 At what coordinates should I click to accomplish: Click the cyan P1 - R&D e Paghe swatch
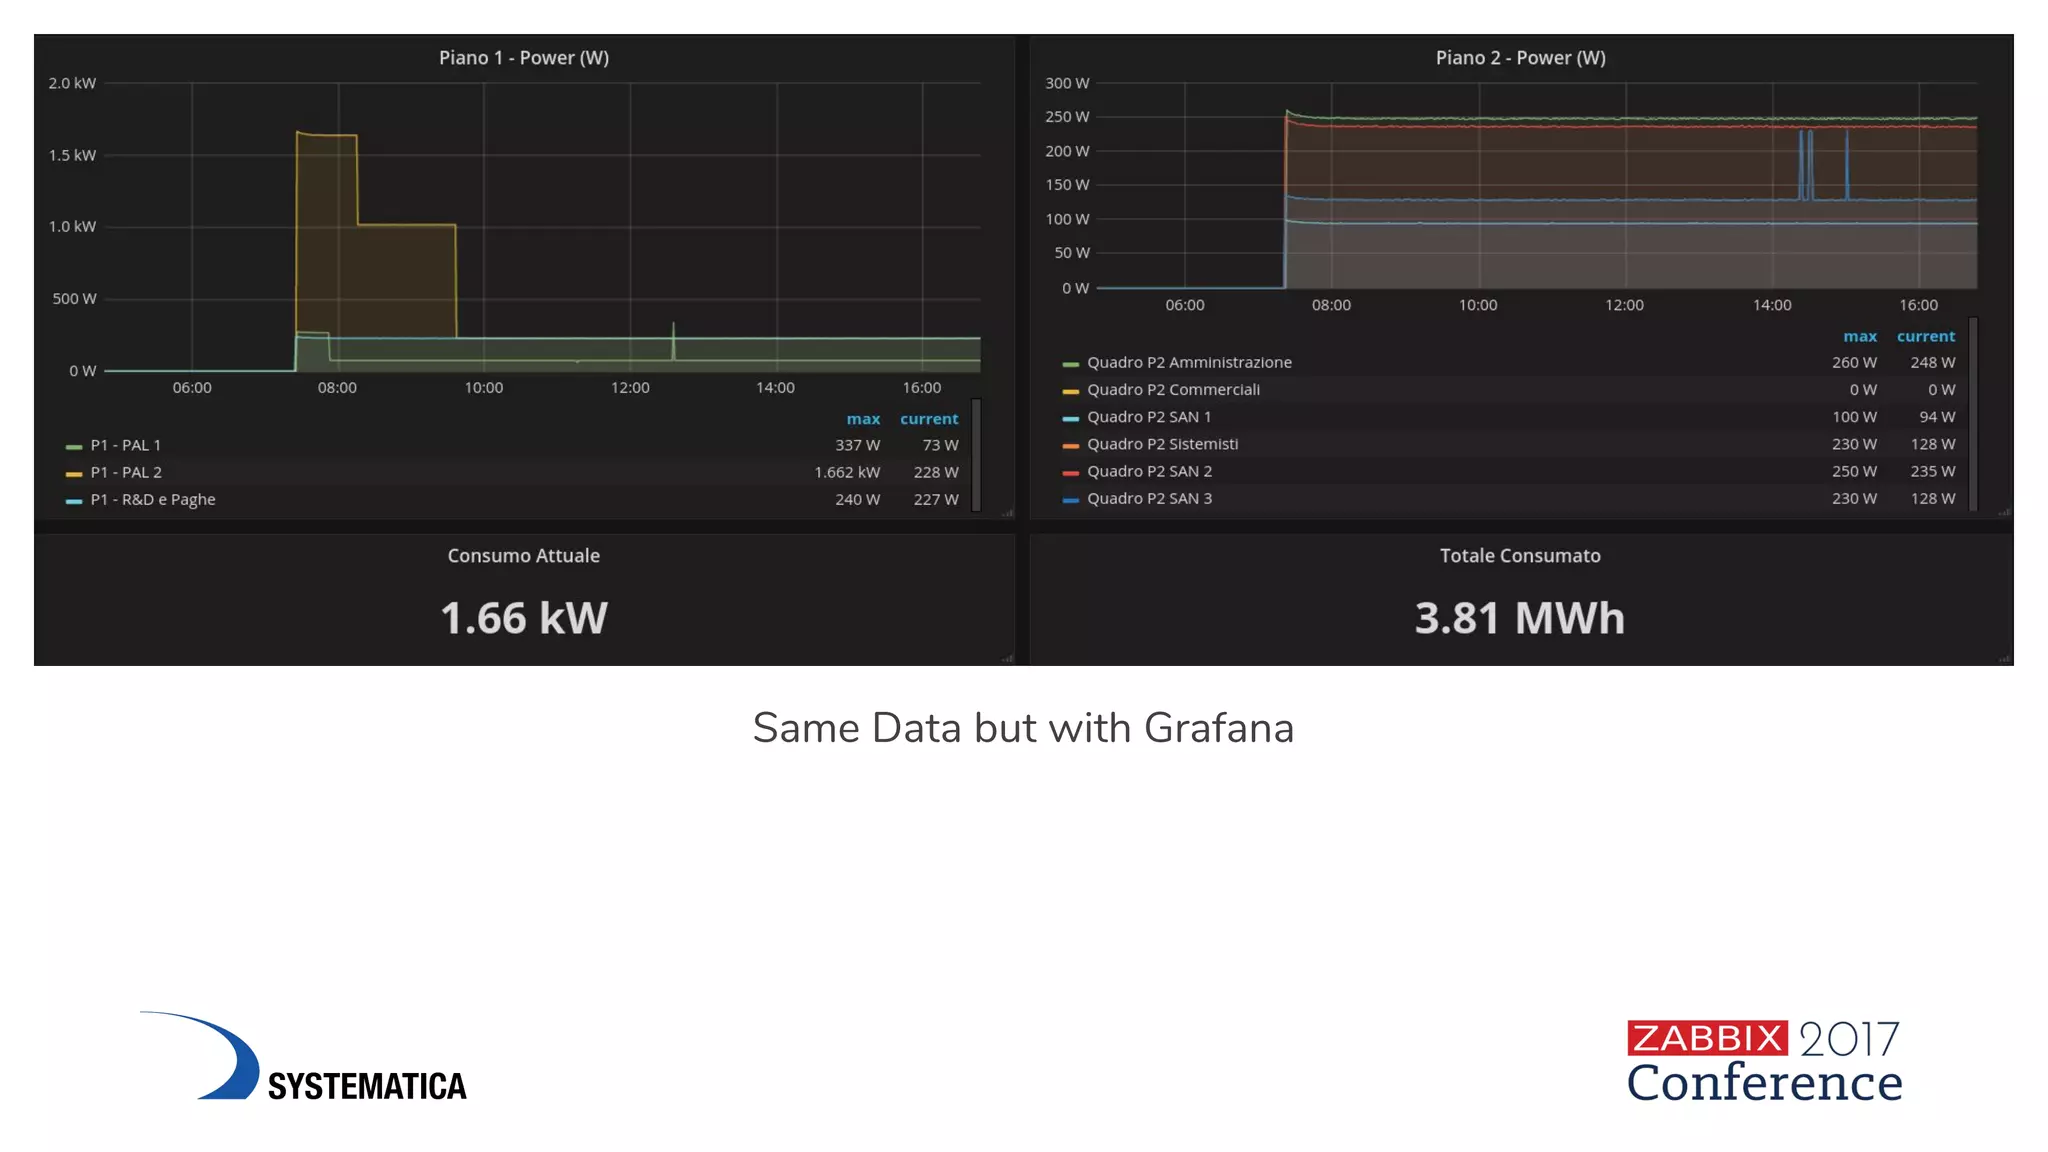pyautogui.click(x=74, y=501)
